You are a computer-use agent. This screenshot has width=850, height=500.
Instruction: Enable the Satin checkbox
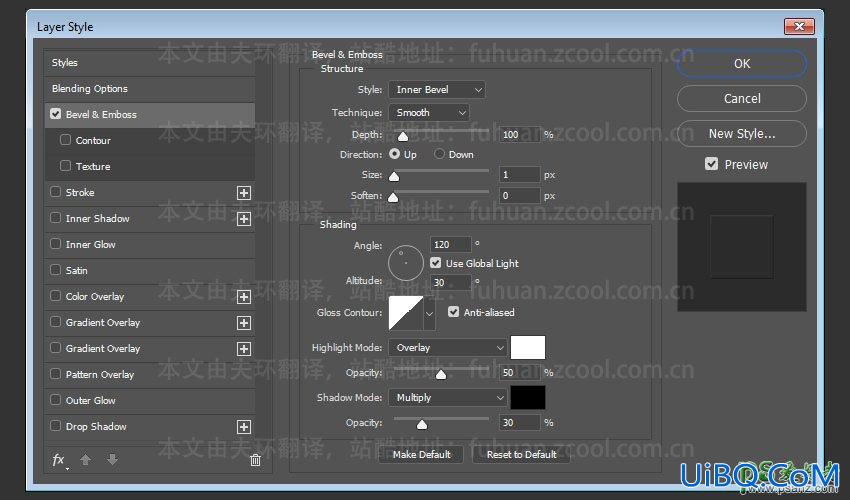click(x=55, y=270)
